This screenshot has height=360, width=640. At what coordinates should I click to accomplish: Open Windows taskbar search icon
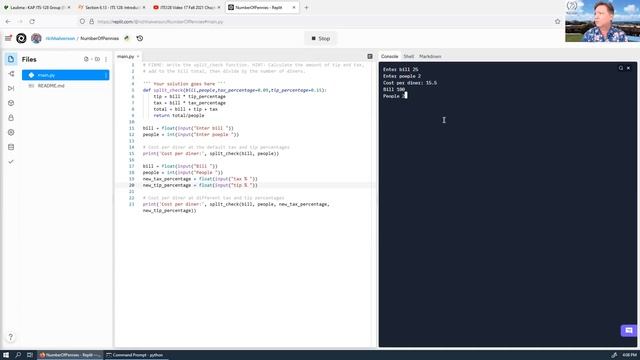pyautogui.click(x=18, y=355)
